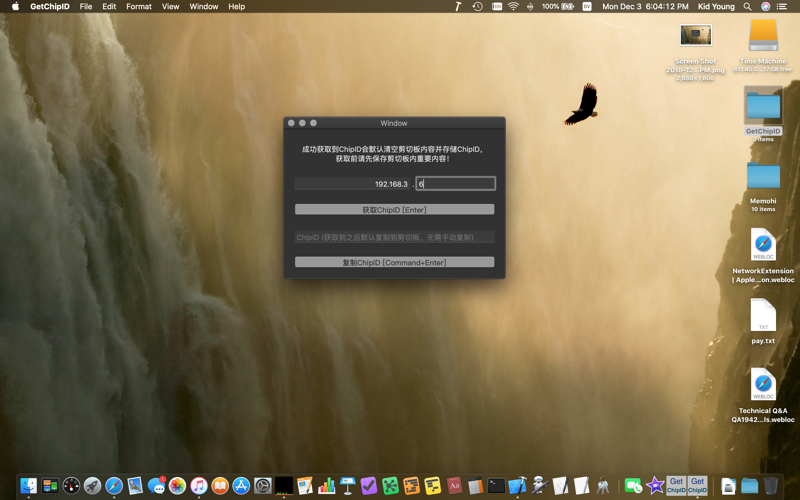800x500 pixels.
Task: Open the Help menu
Action: point(236,6)
